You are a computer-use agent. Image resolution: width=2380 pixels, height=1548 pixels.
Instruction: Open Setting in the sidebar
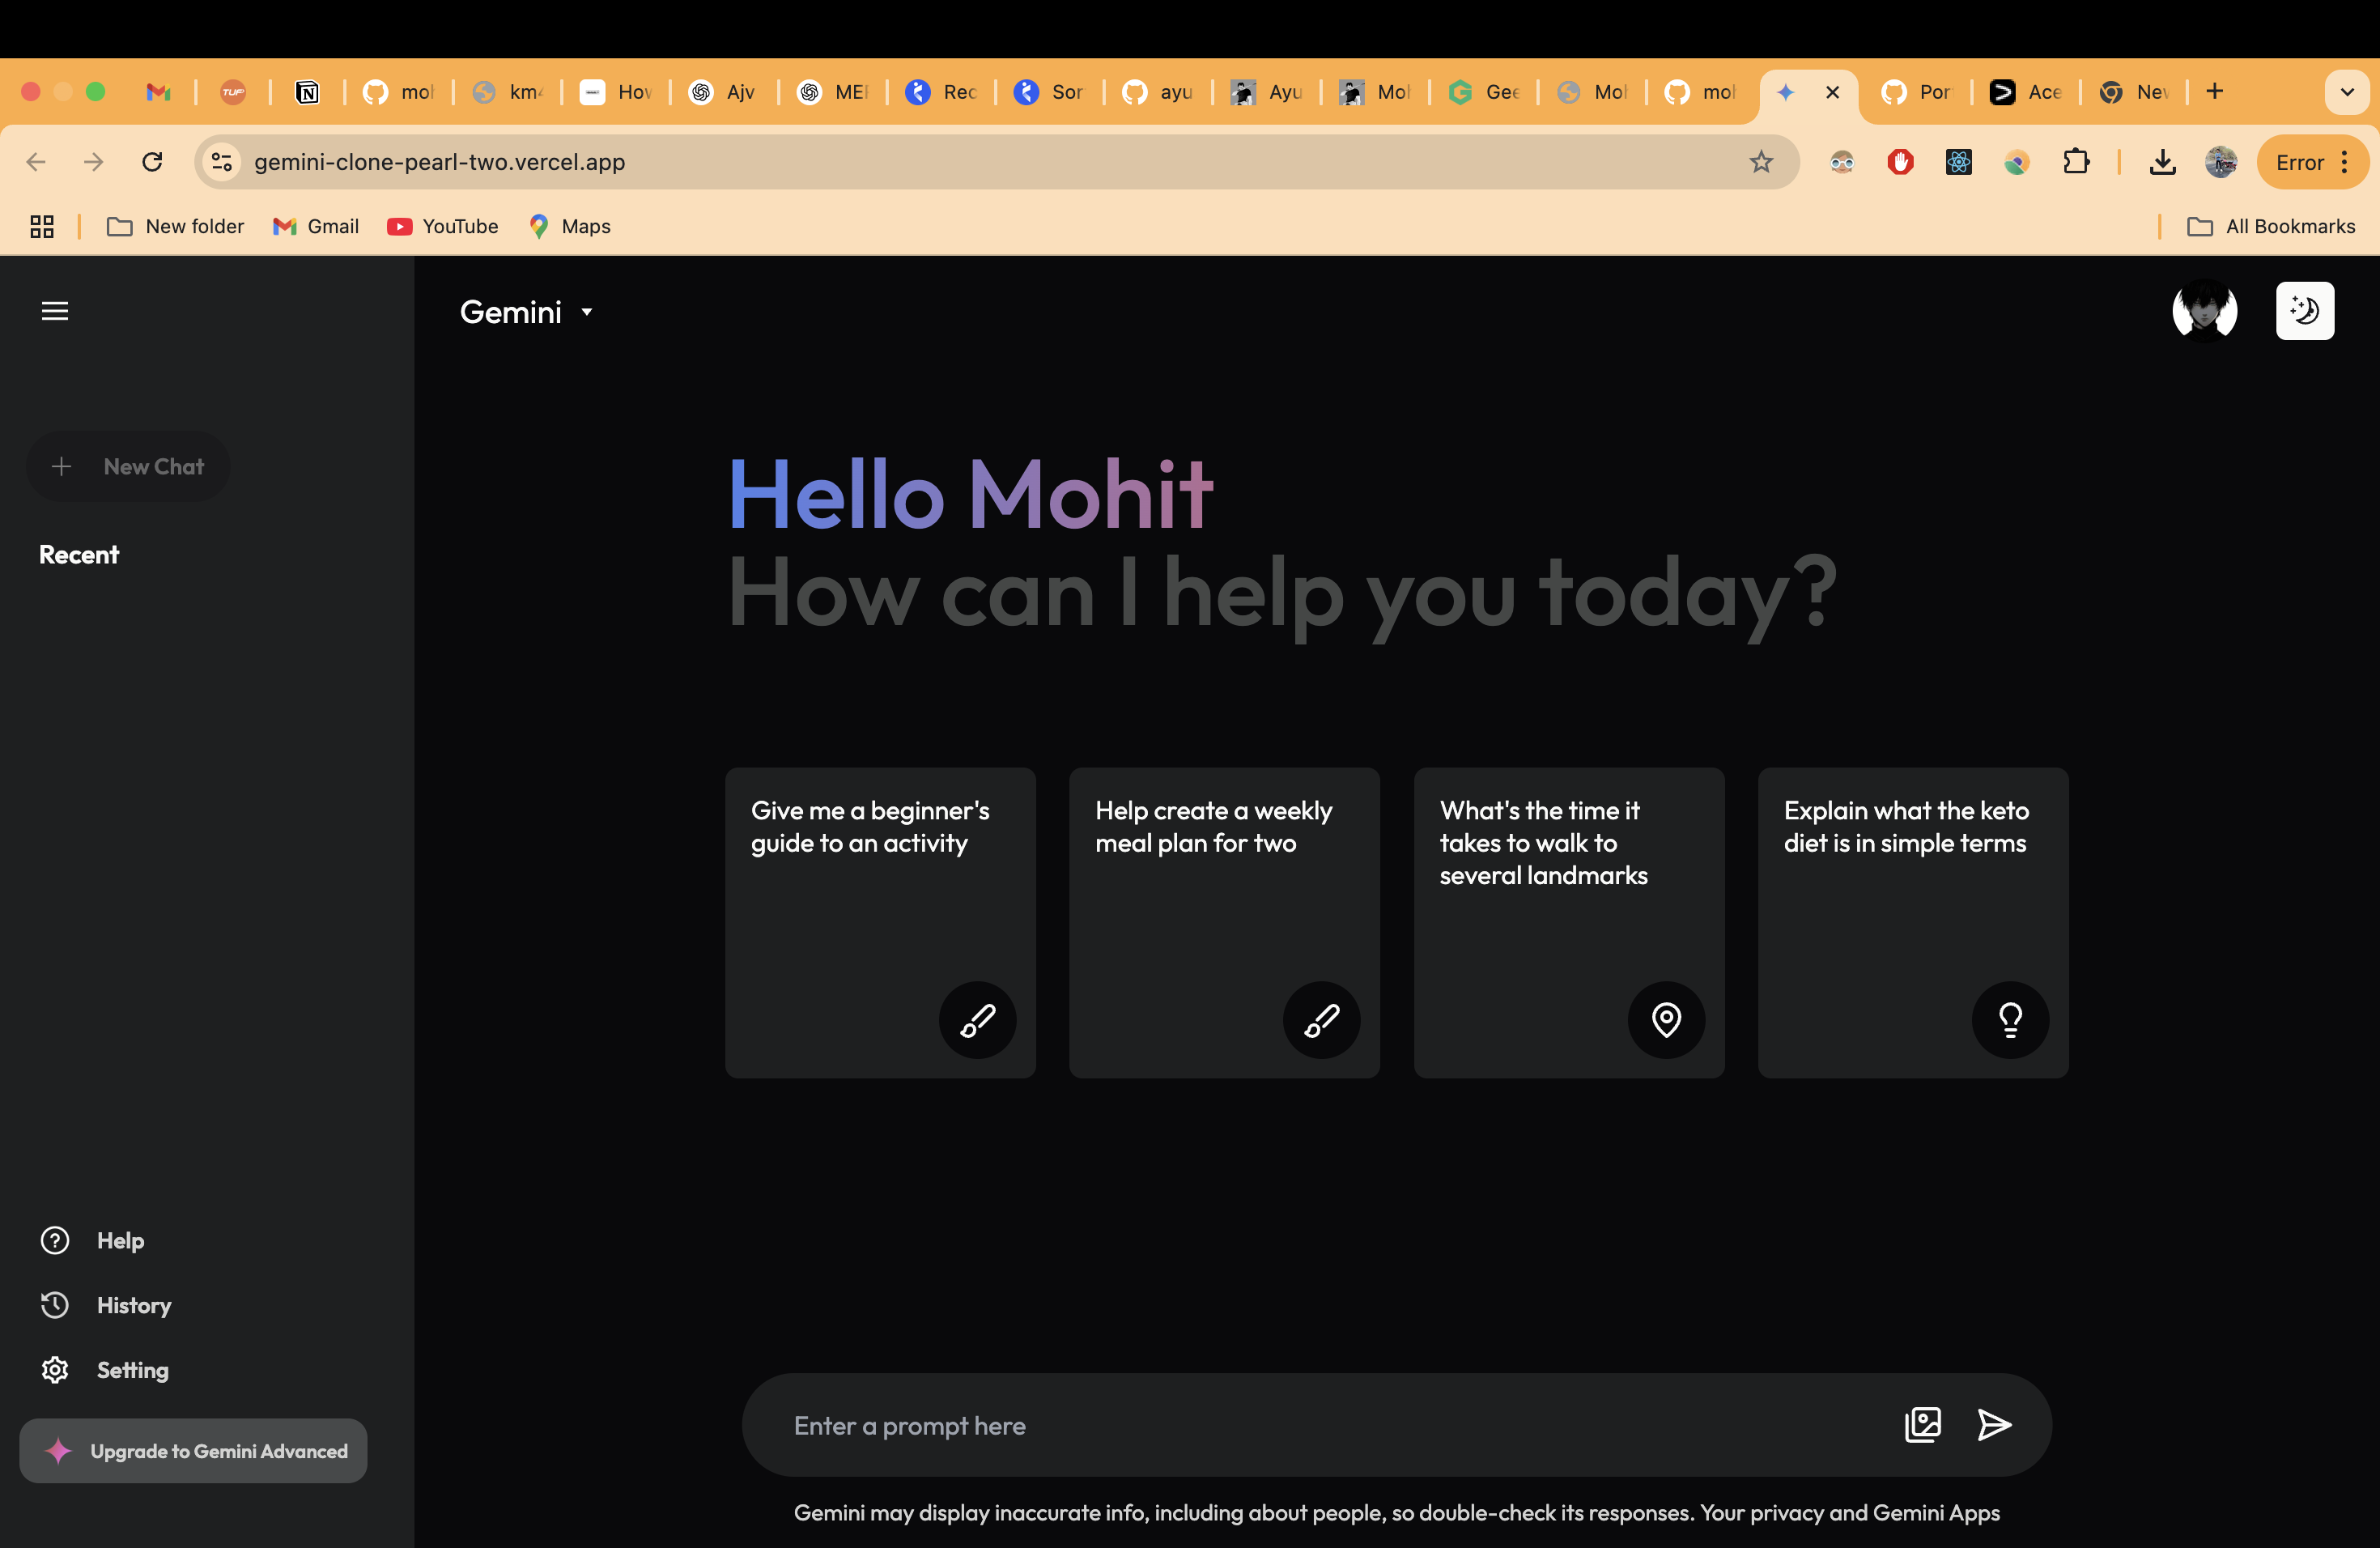click(x=105, y=1370)
